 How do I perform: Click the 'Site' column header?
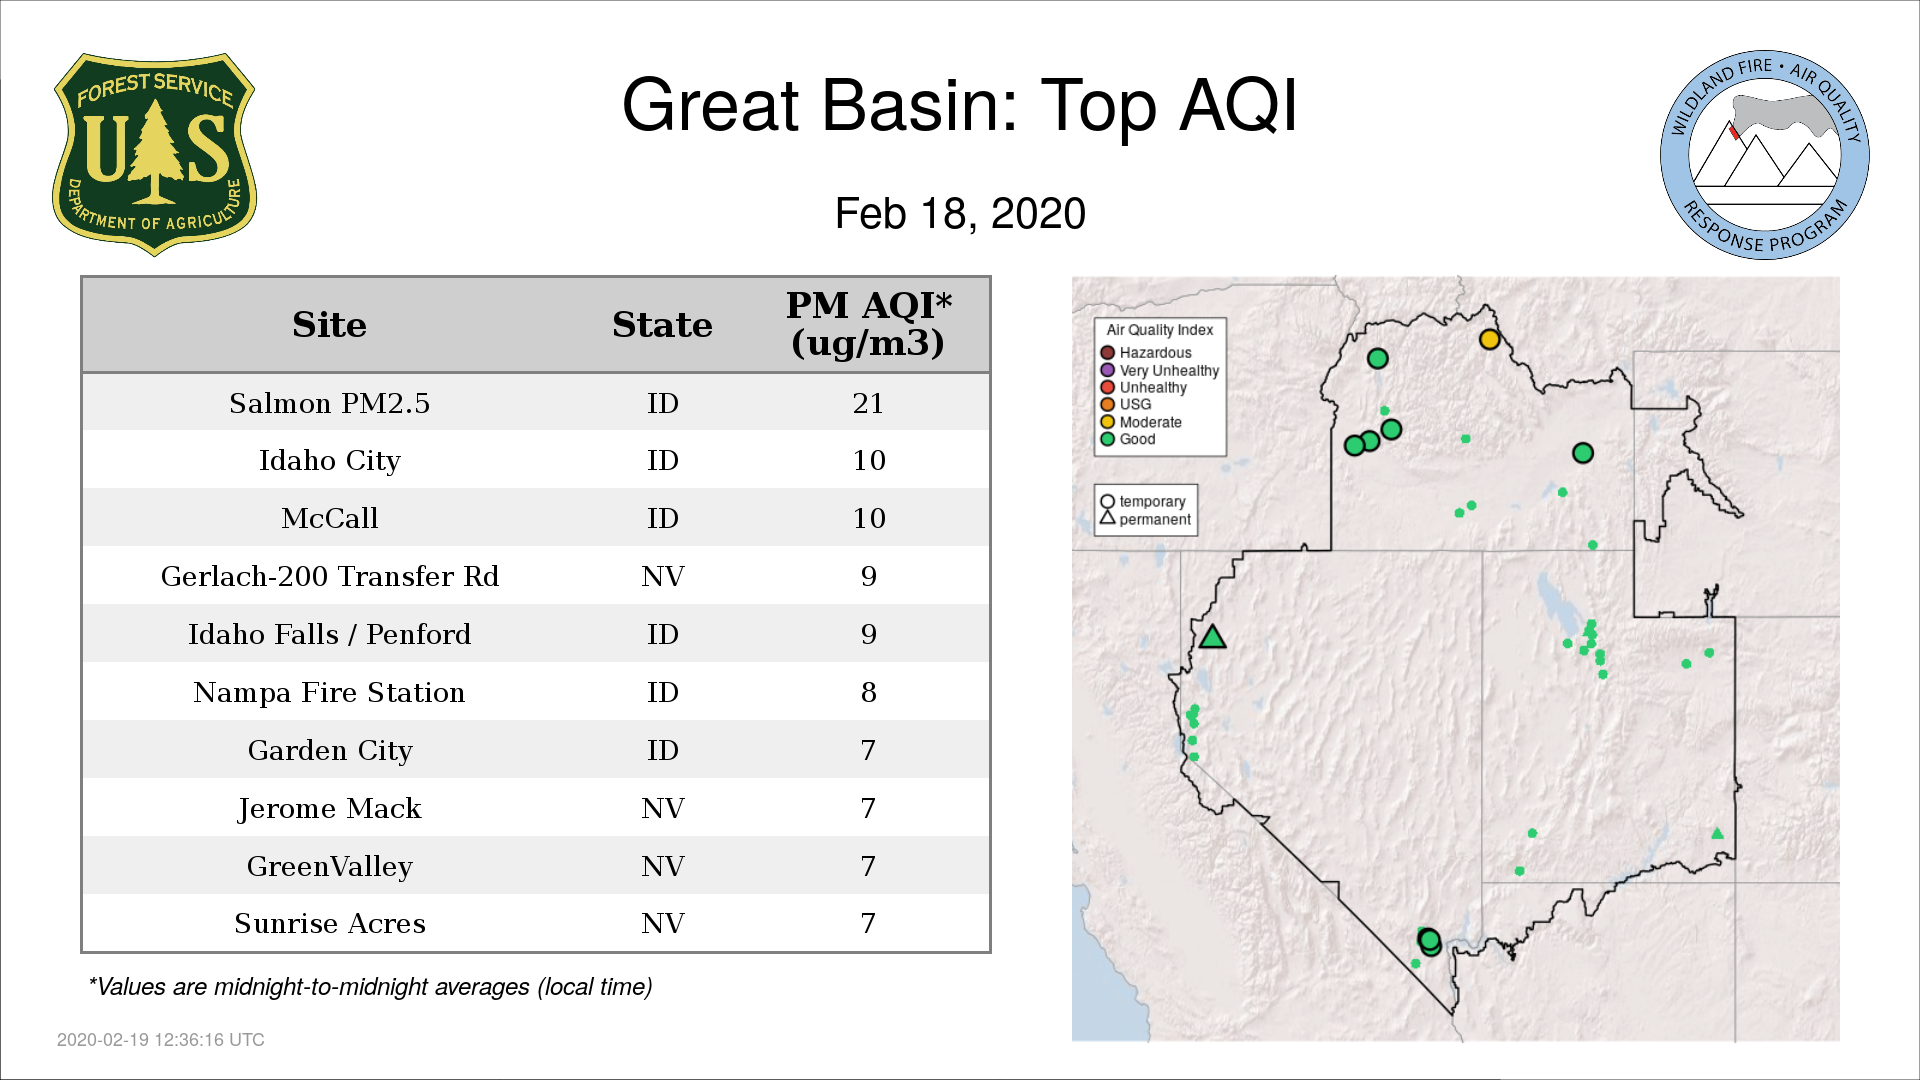tap(329, 325)
